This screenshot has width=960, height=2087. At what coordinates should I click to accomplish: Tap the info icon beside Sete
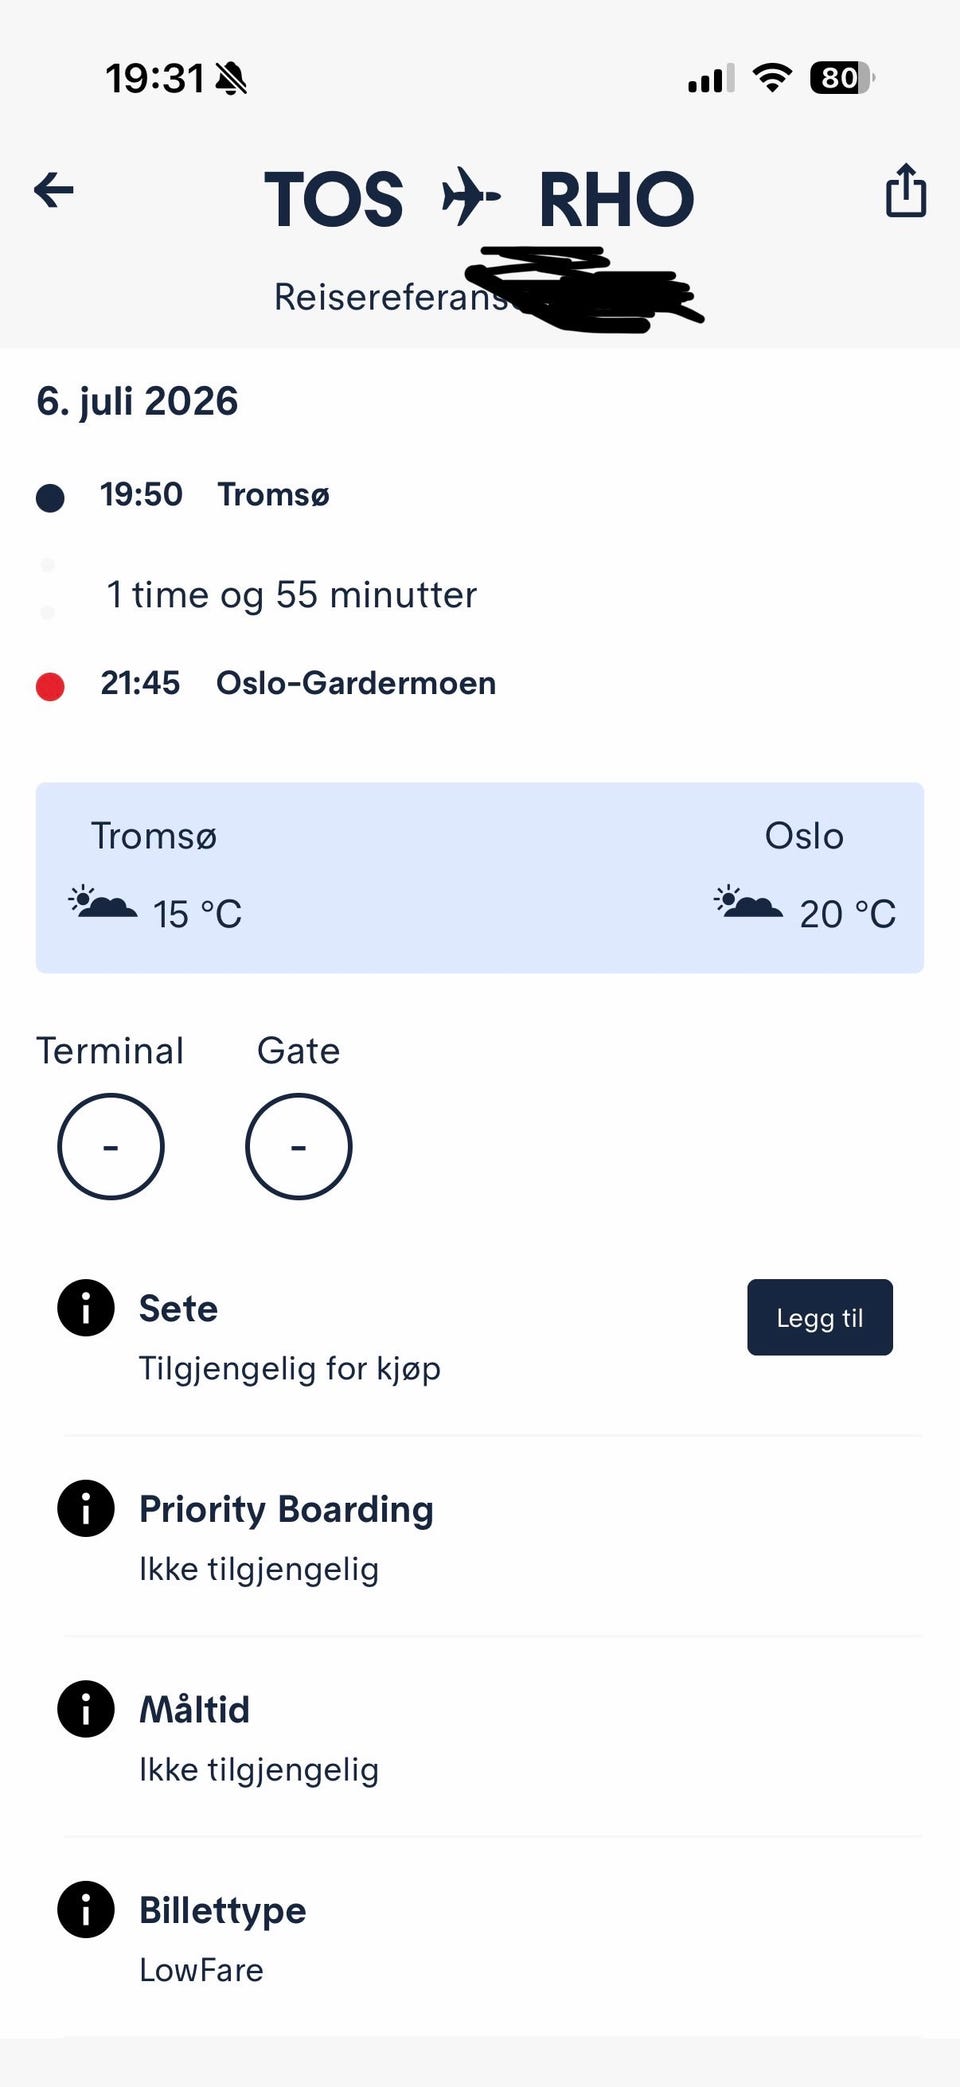[x=86, y=1308]
